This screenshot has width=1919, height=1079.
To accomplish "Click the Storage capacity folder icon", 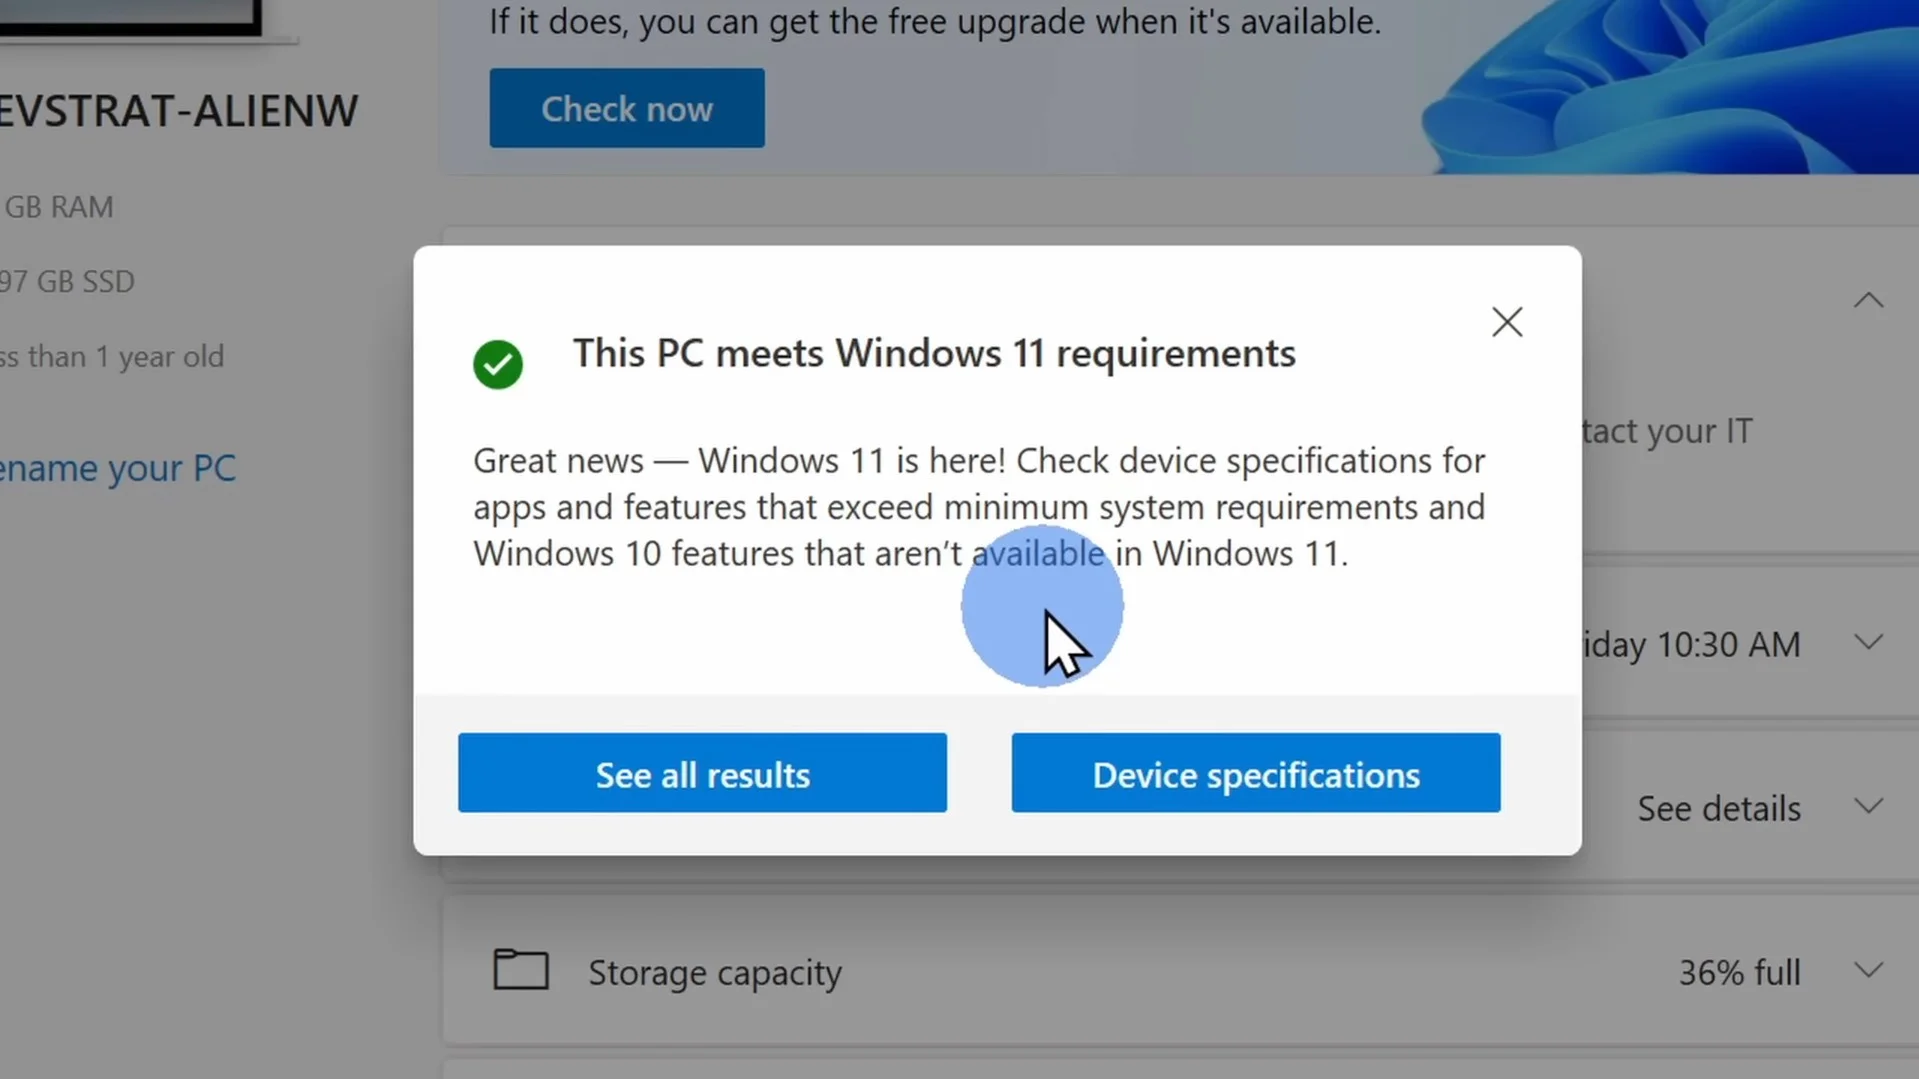I will 521,970.
